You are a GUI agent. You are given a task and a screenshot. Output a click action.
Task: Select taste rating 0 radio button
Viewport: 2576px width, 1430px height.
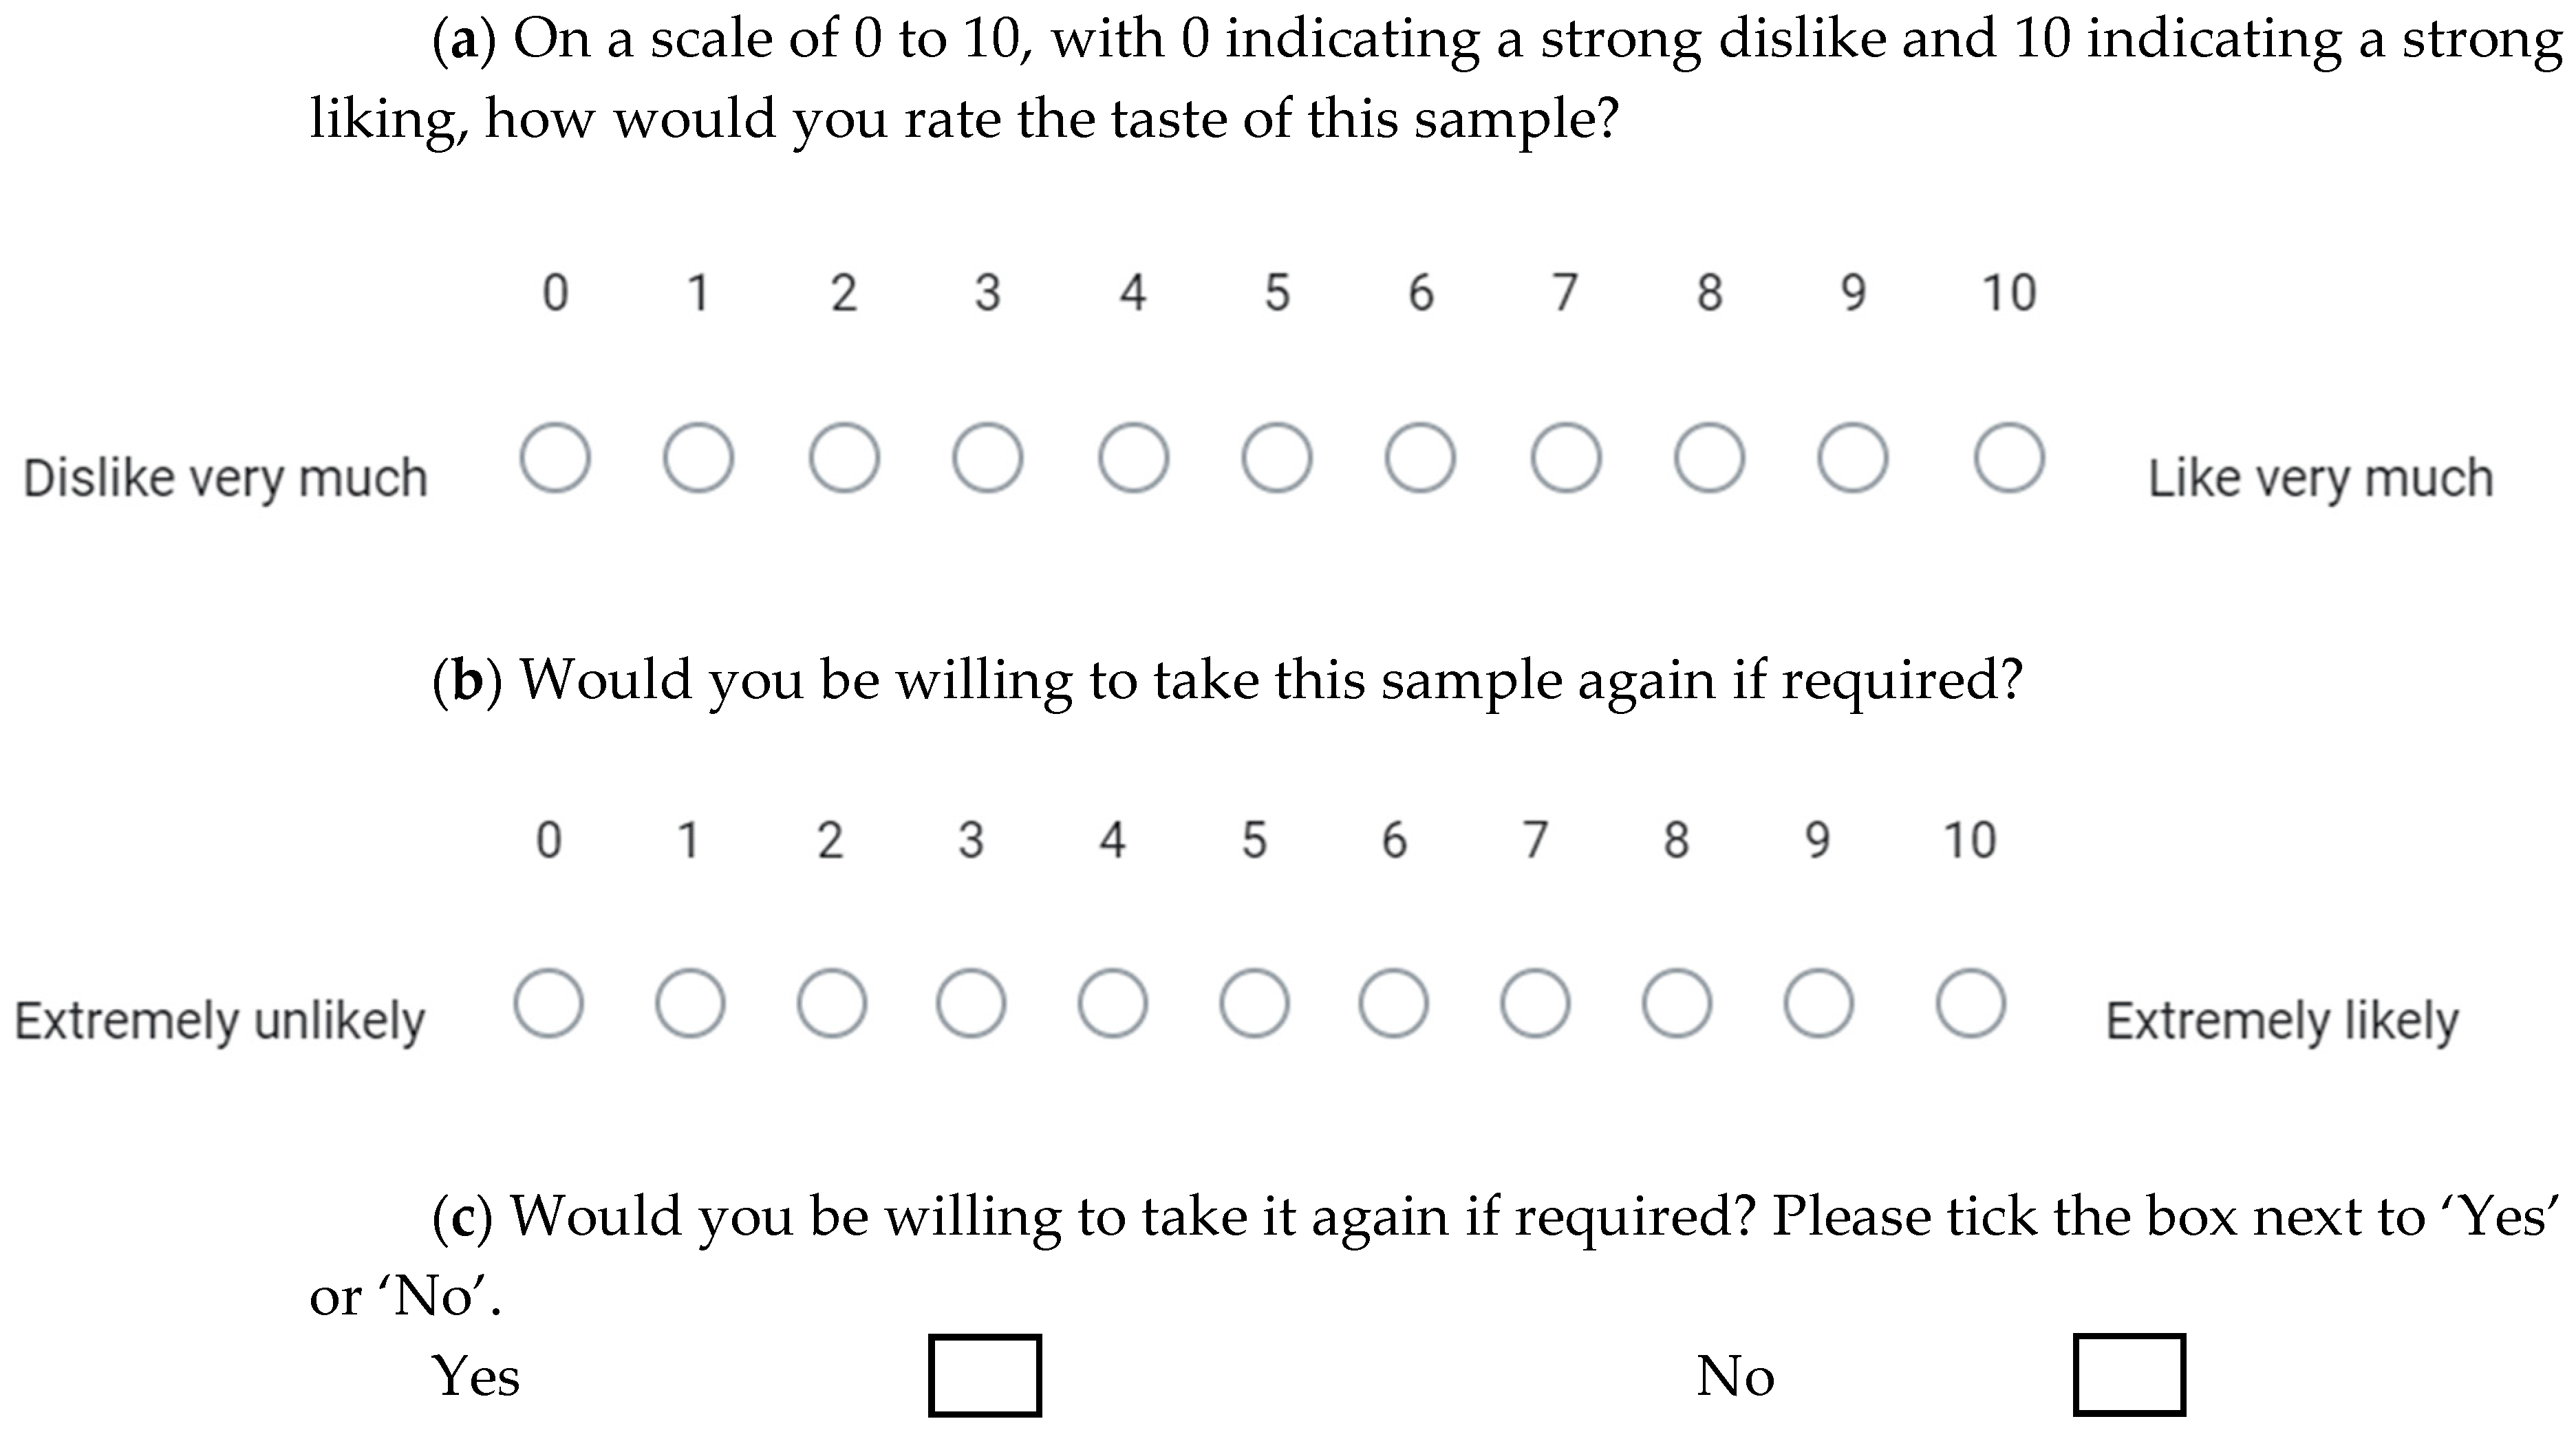[555, 458]
